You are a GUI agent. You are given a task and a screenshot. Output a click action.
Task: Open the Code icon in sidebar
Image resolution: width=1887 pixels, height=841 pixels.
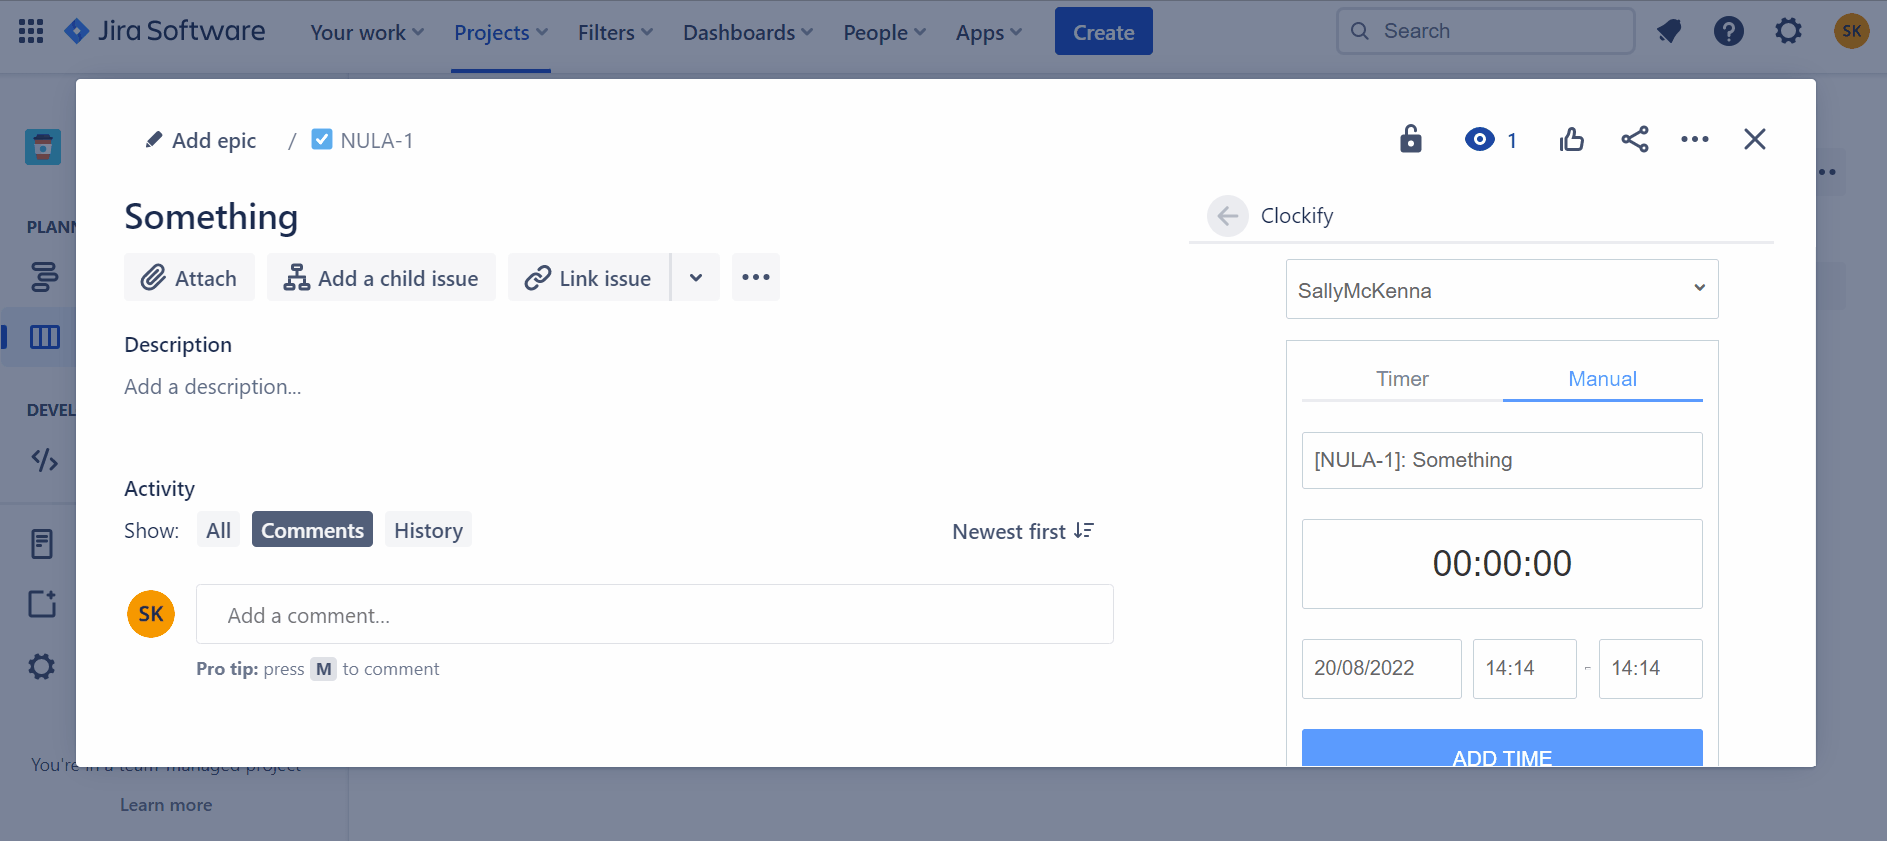click(44, 460)
